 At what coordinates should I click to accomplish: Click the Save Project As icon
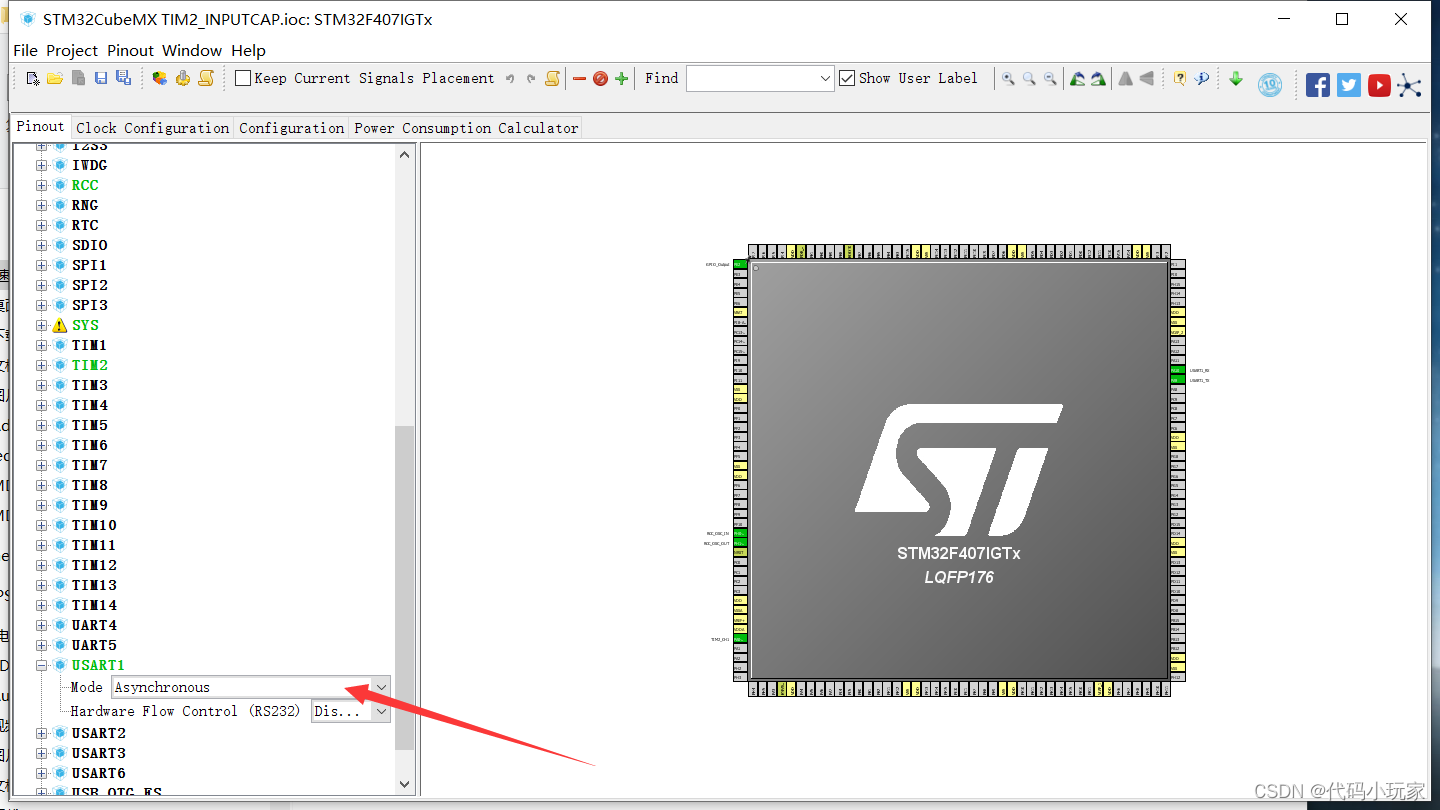click(123, 78)
